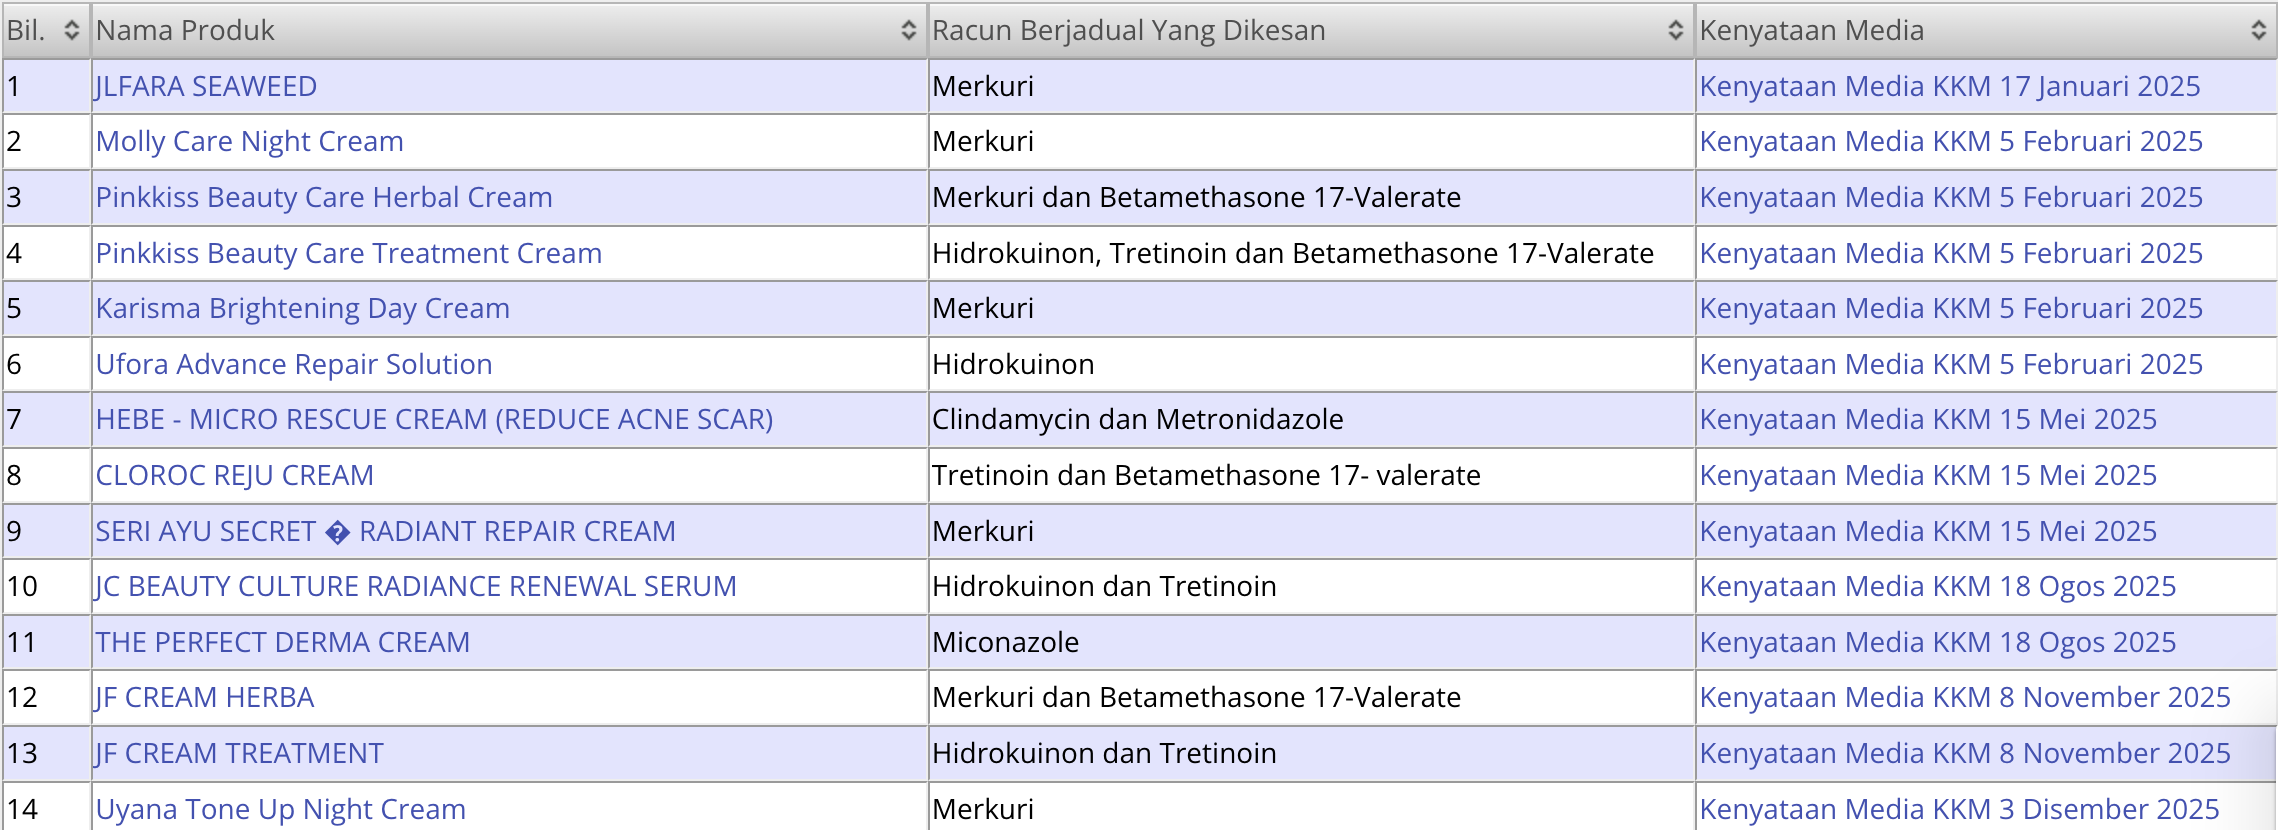Open Ufora Advance Repair Solution link

tap(294, 365)
